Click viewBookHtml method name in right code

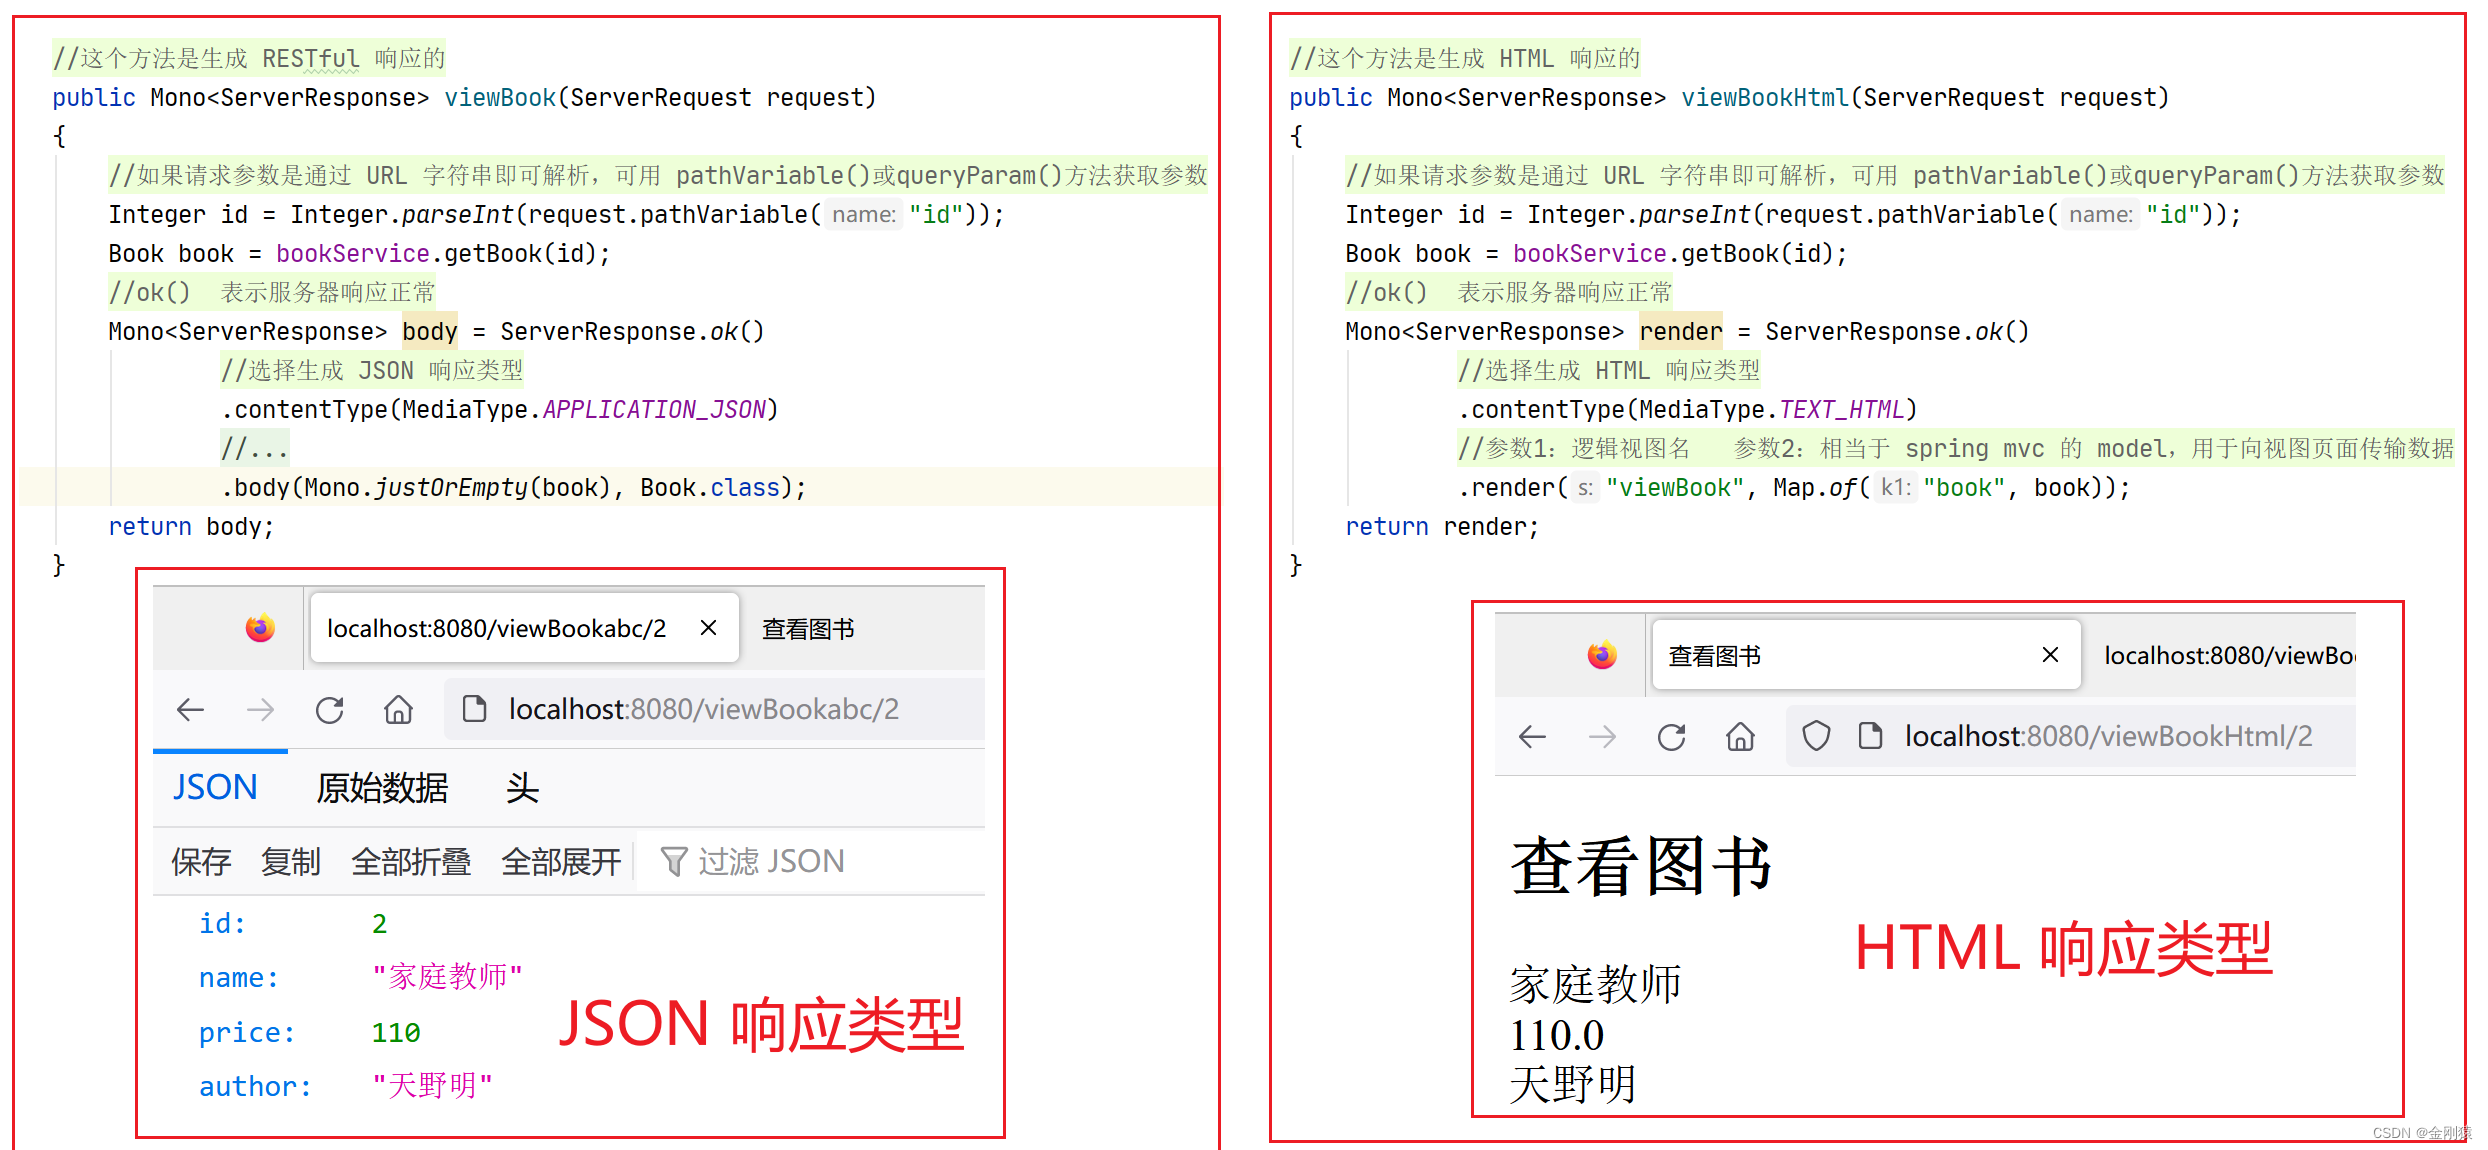(x=1765, y=98)
